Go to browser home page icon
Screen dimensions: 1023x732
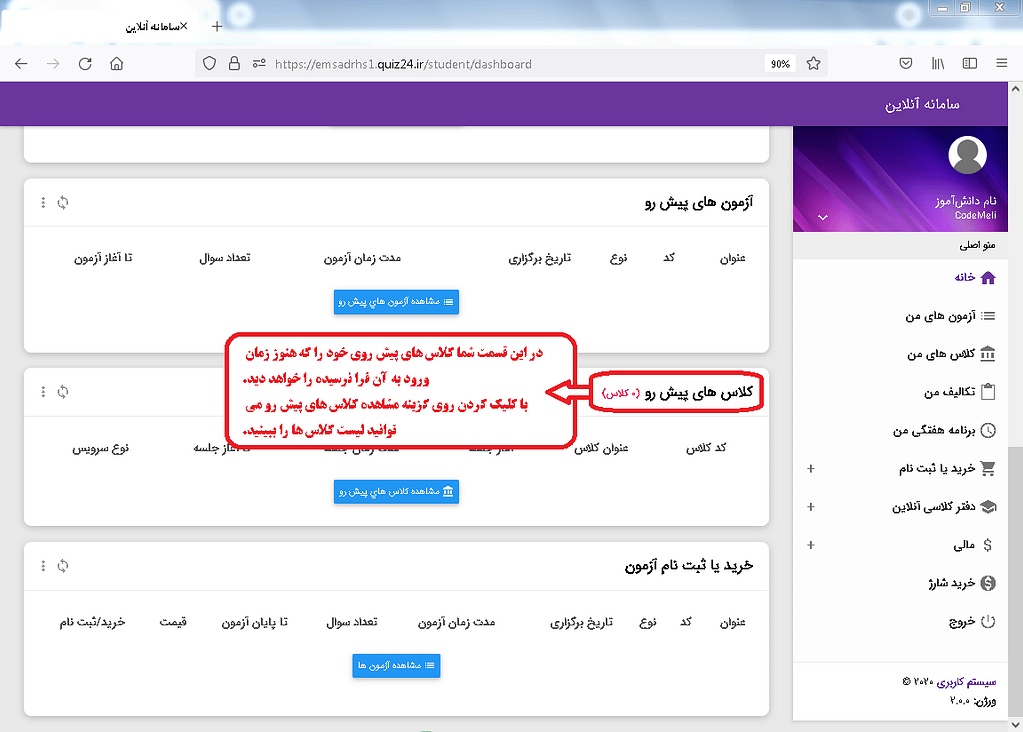[117, 64]
